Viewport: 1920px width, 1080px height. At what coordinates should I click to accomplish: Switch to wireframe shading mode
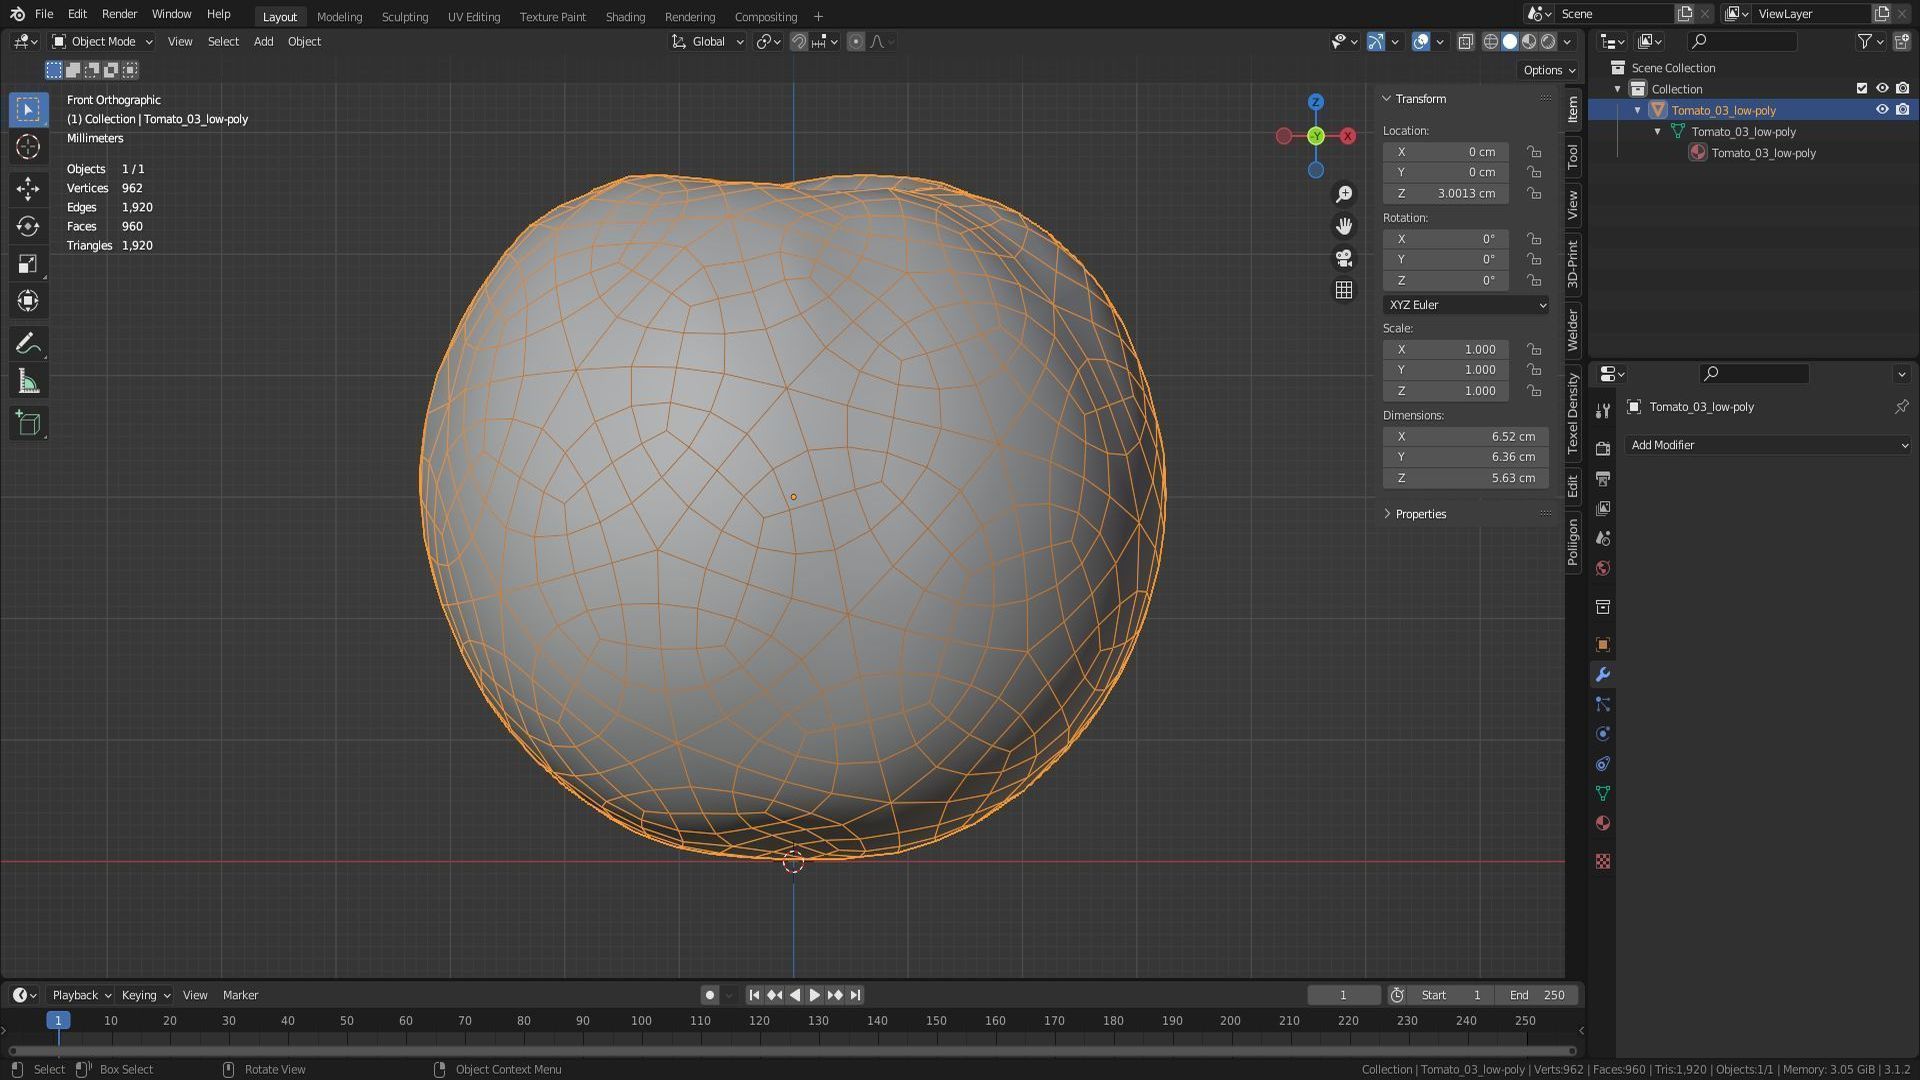click(x=1491, y=42)
